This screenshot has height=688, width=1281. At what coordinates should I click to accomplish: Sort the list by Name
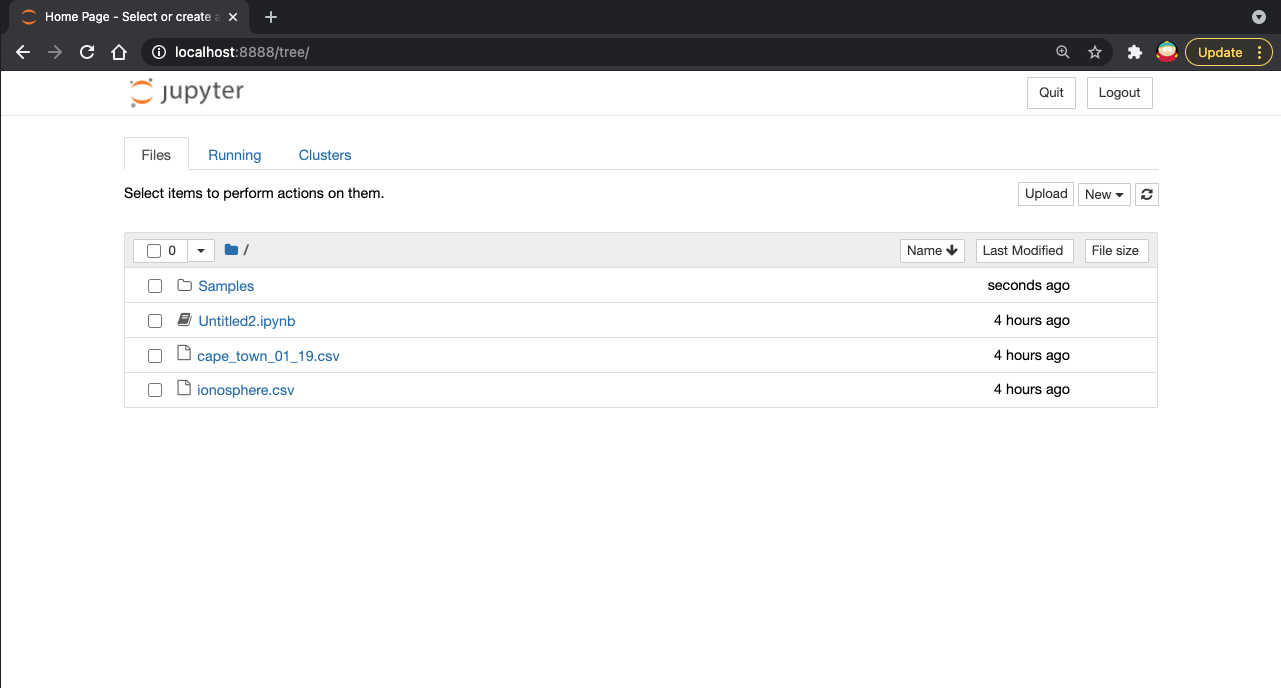pyautogui.click(x=932, y=251)
